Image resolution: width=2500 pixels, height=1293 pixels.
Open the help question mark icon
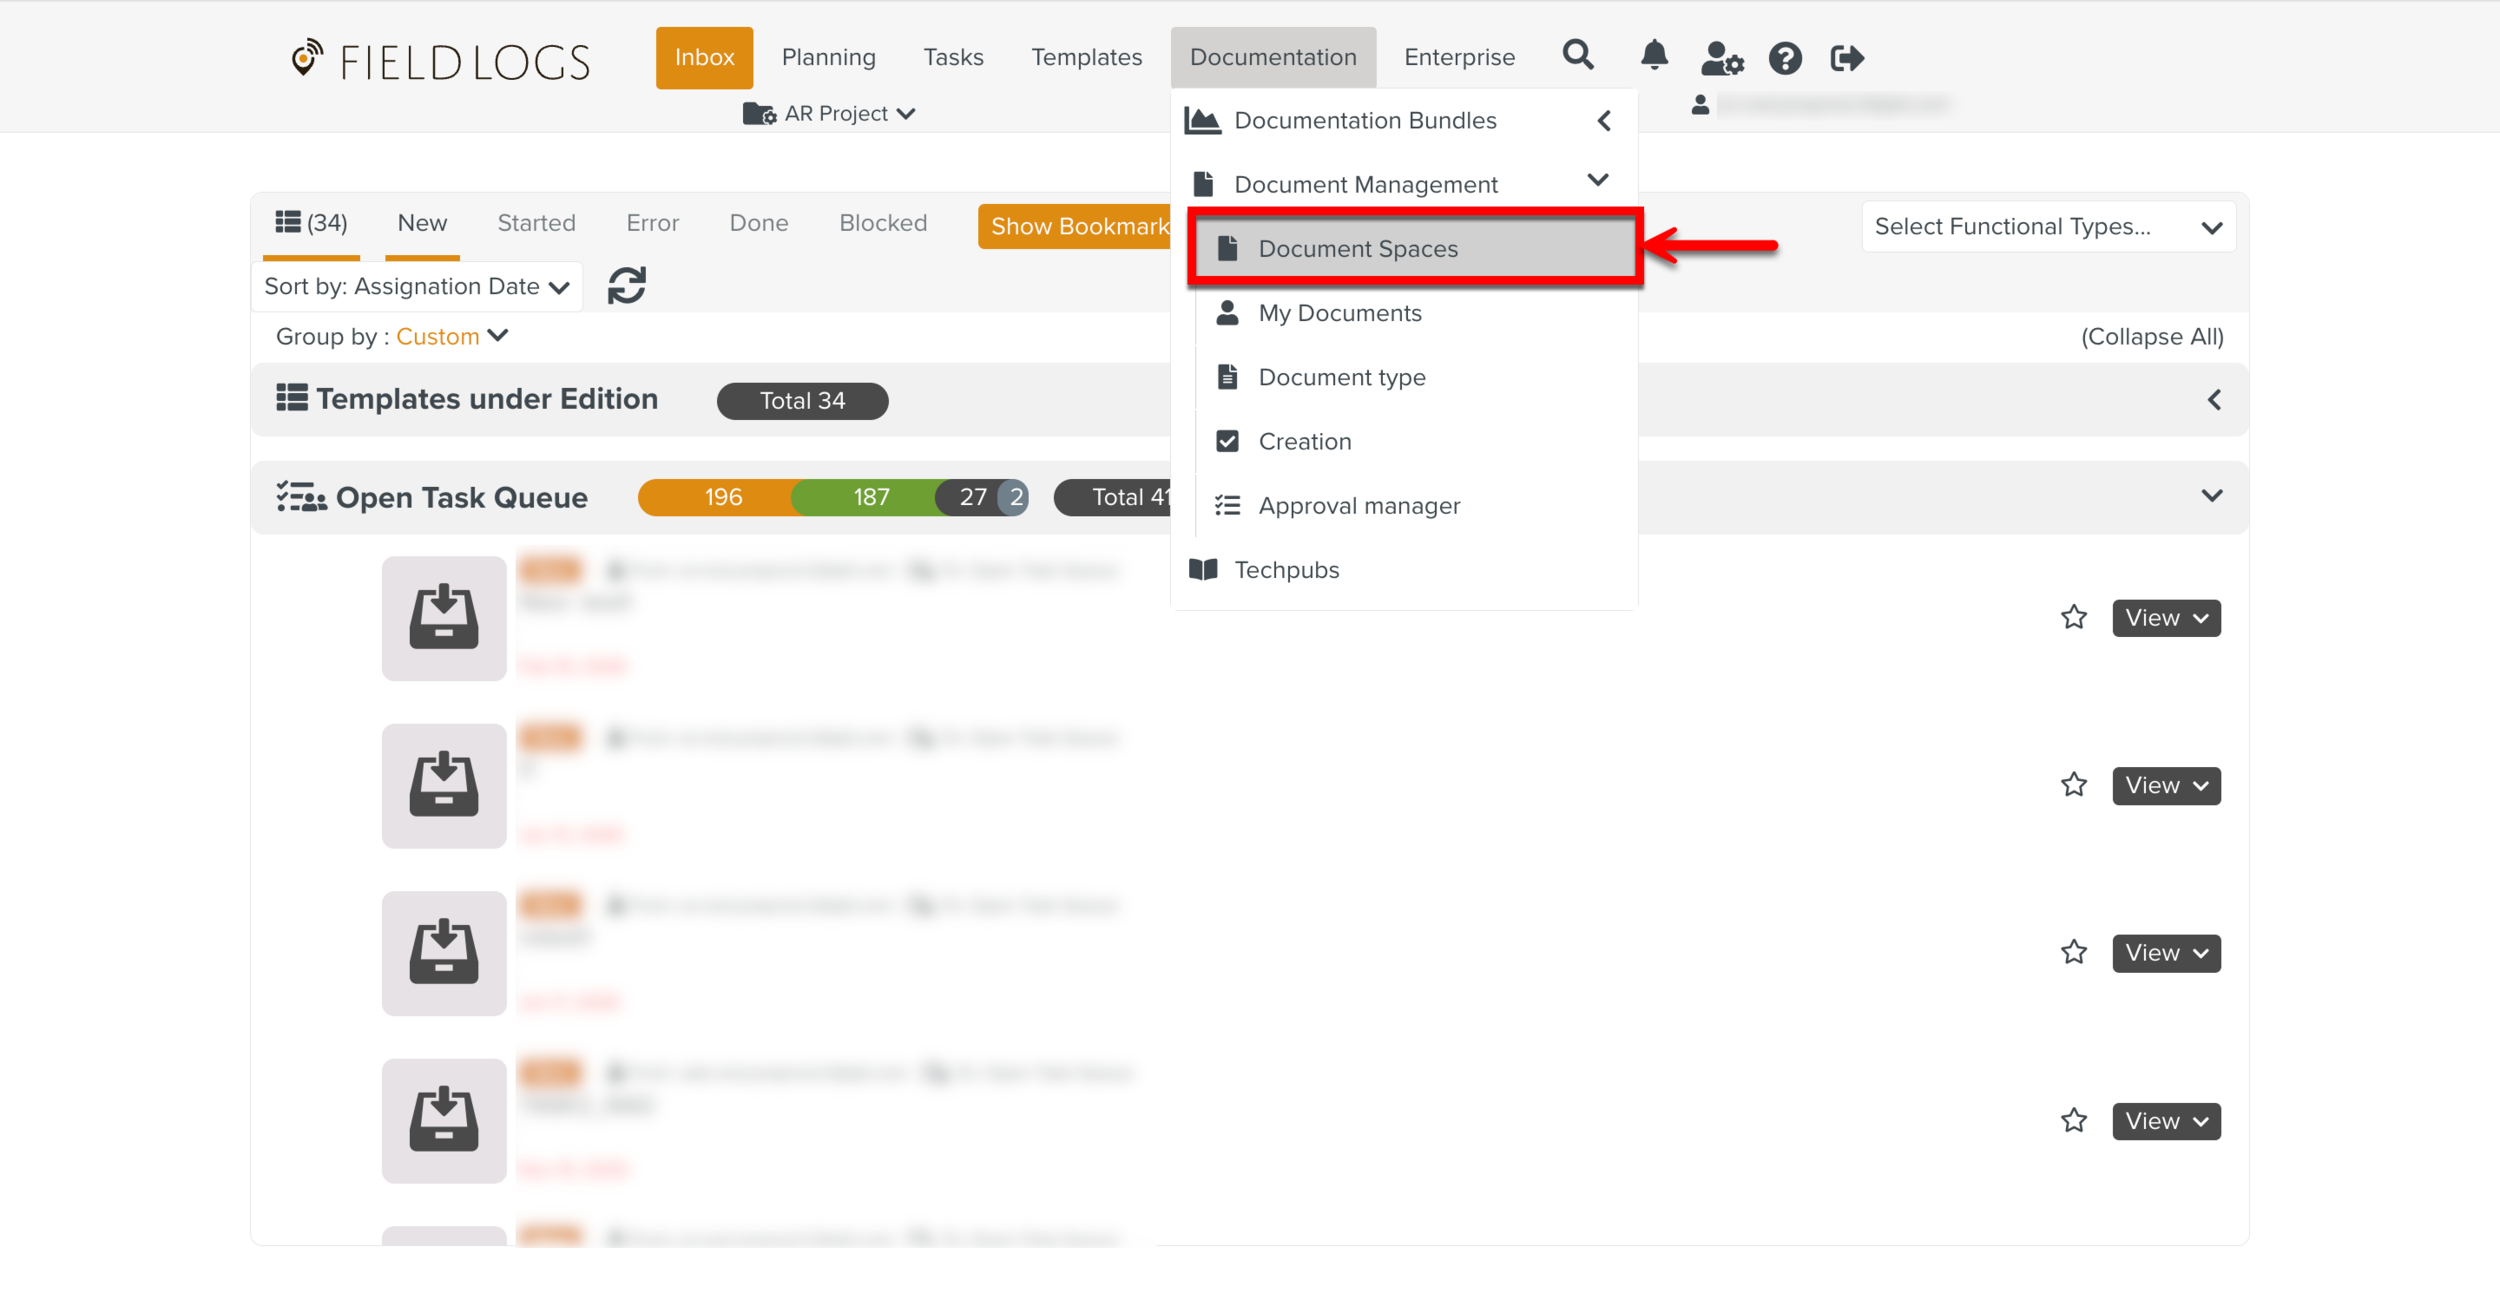[x=1786, y=59]
